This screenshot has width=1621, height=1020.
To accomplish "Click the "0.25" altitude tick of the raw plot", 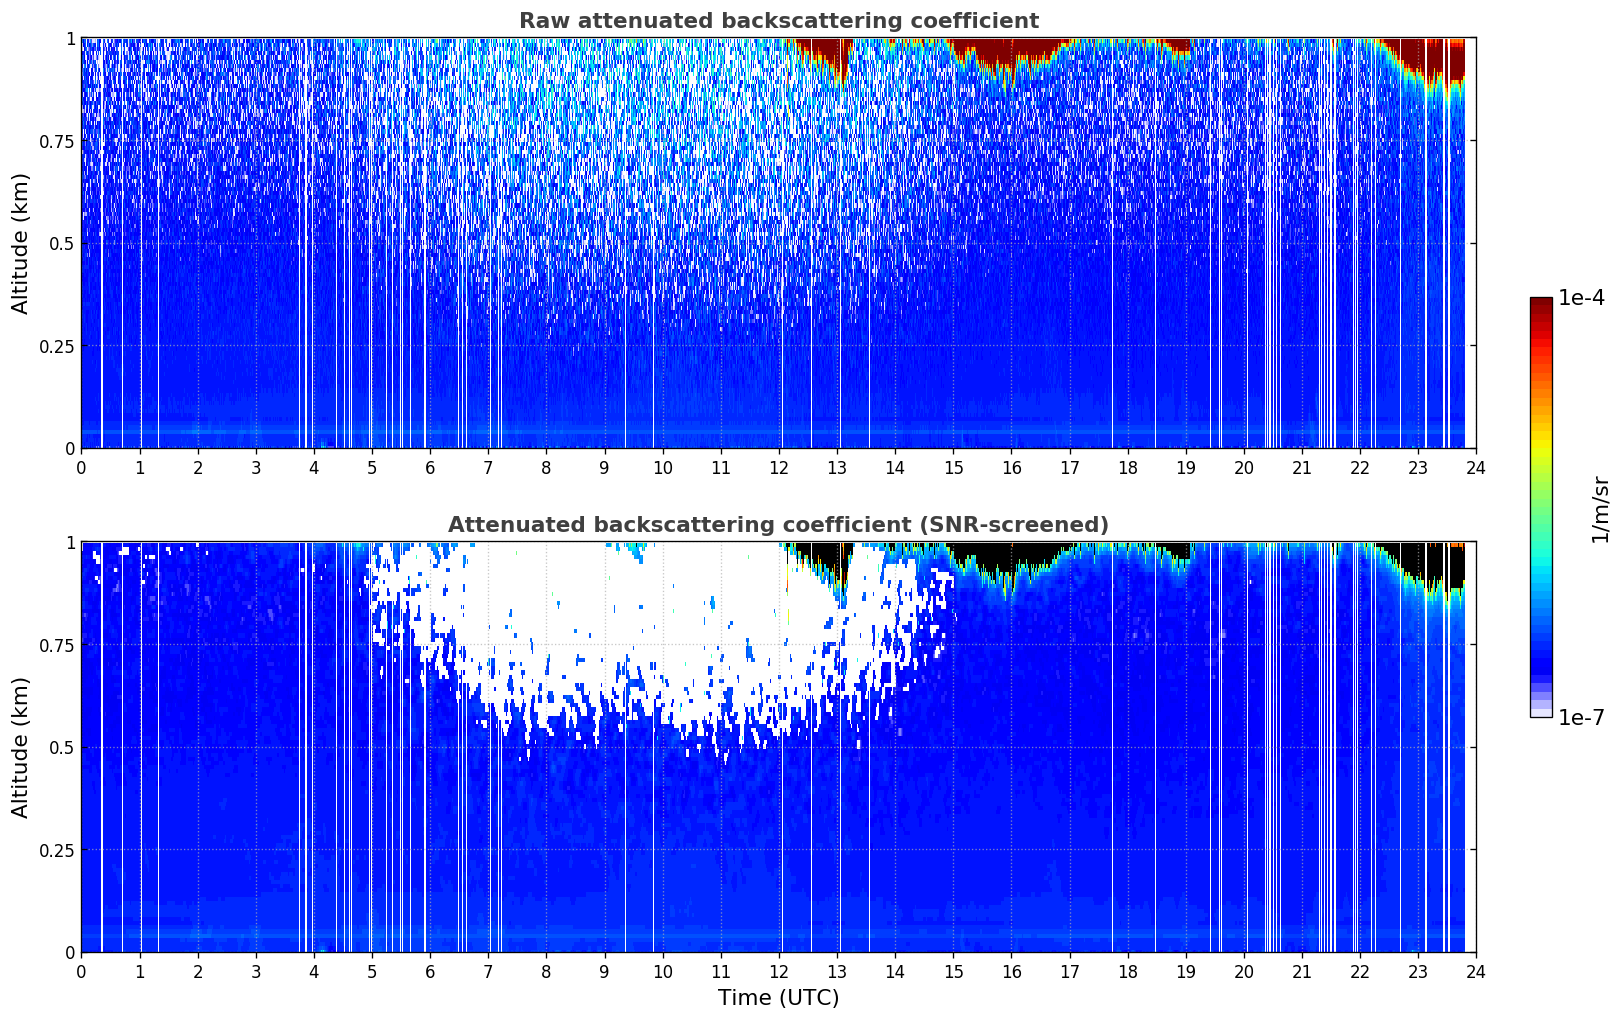I will 57,346.
